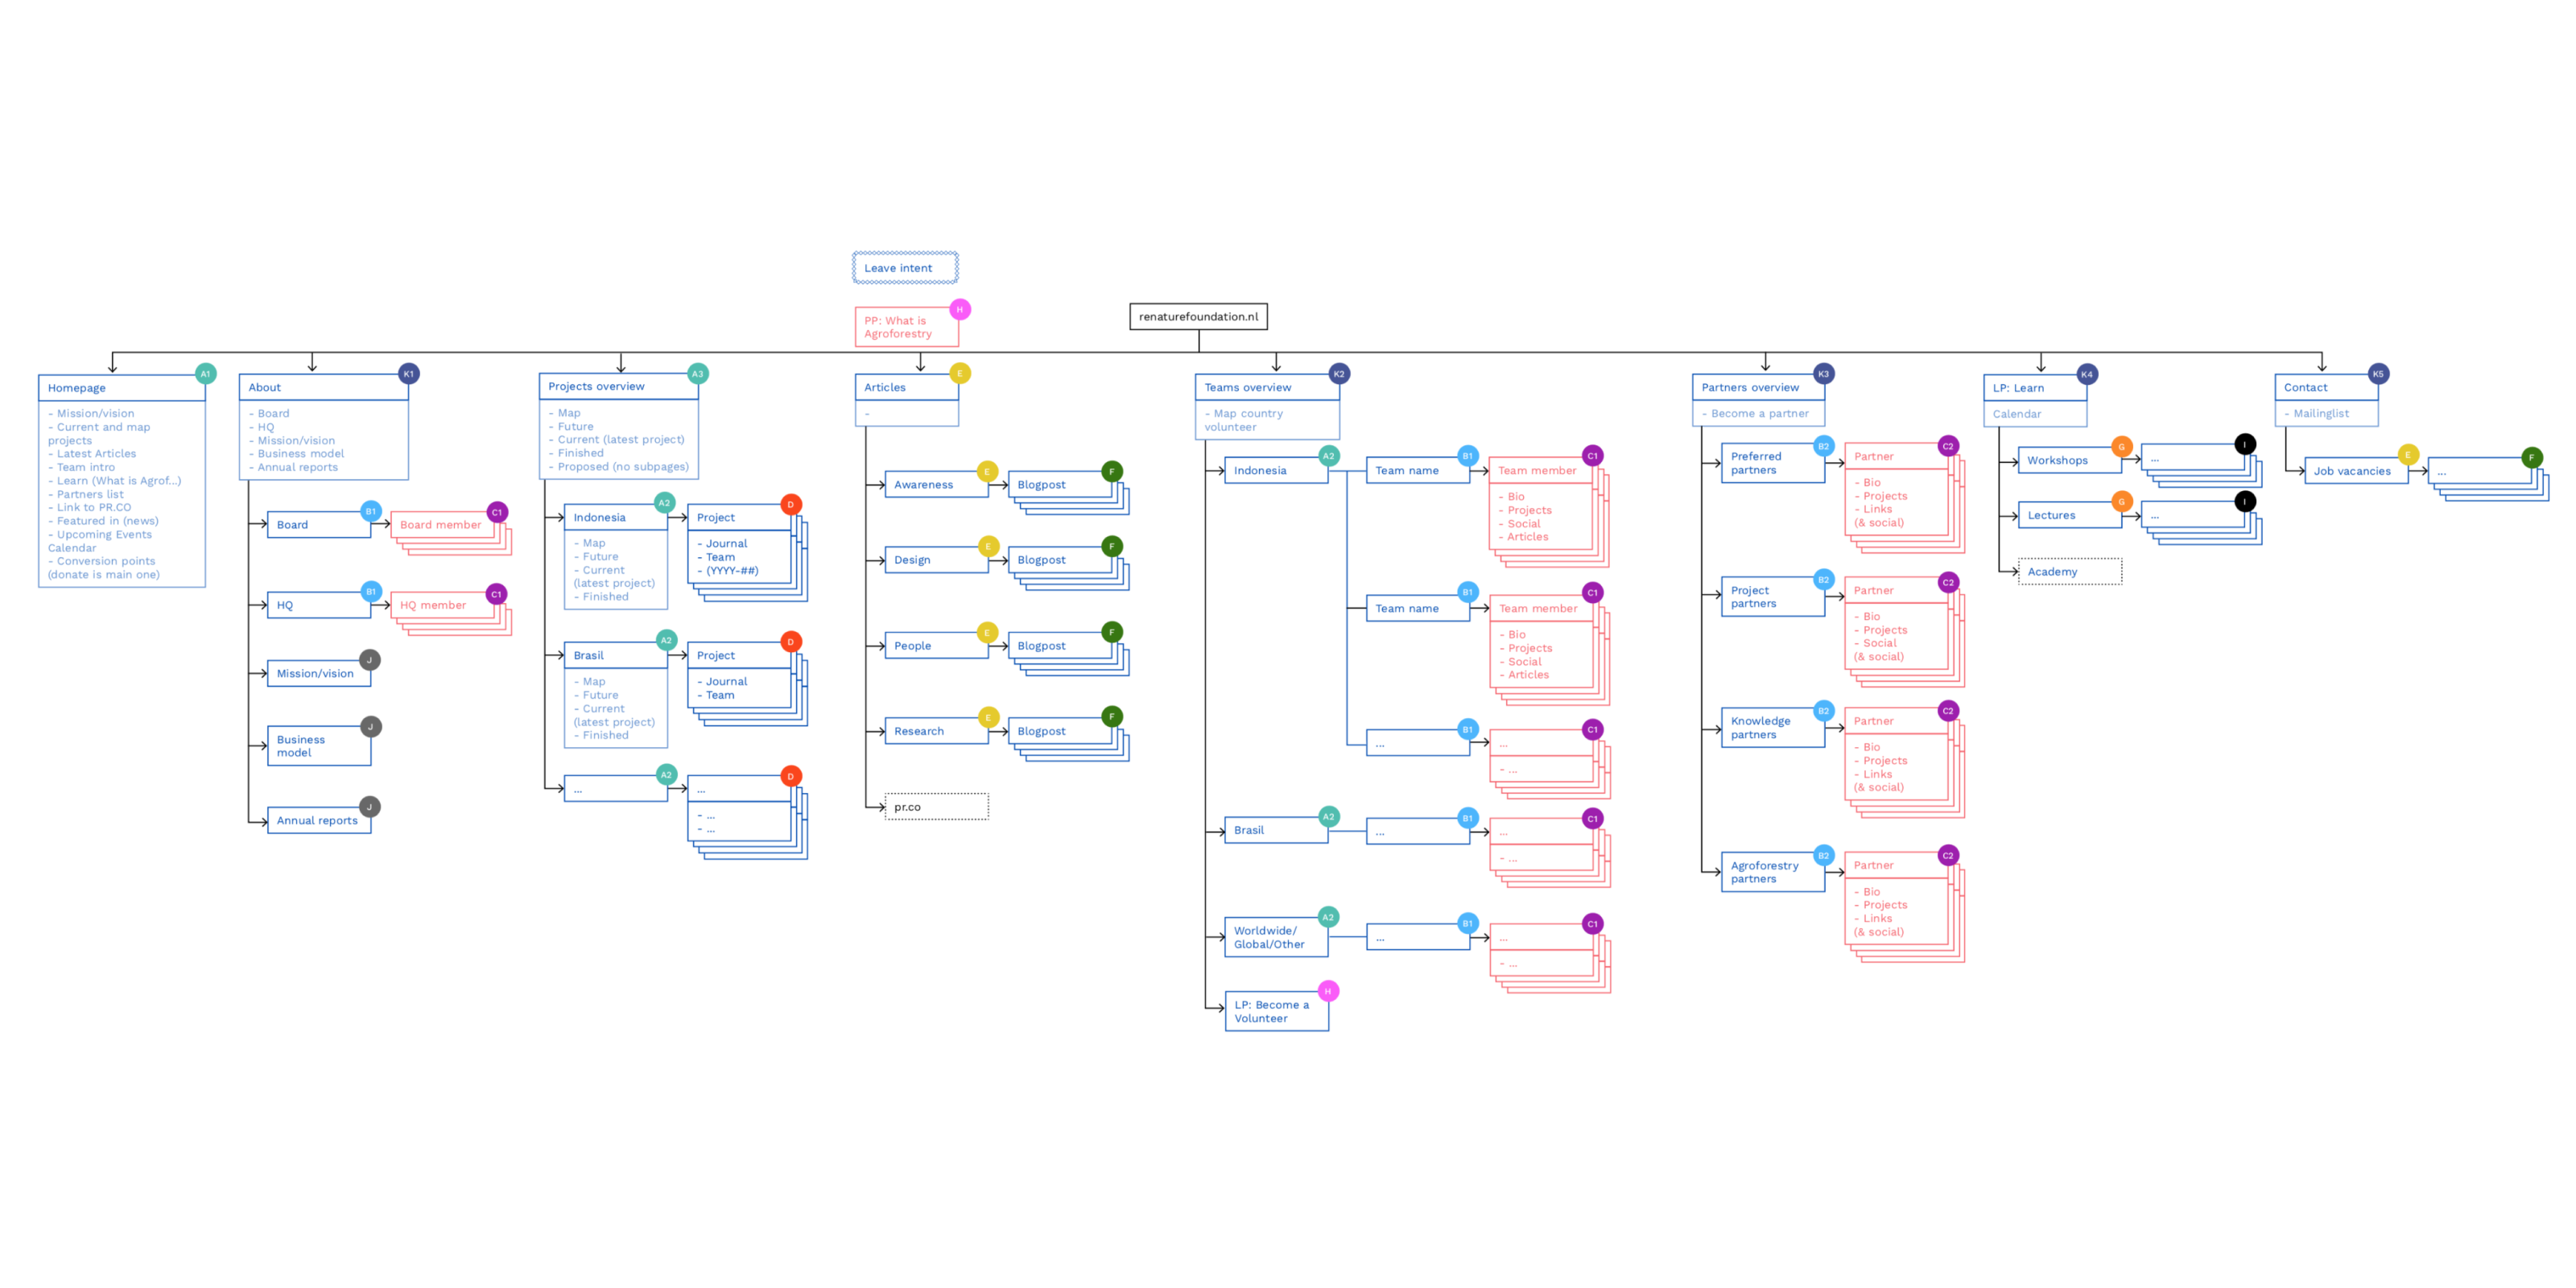
Task: Select the Lectures box
Action: (2070, 515)
